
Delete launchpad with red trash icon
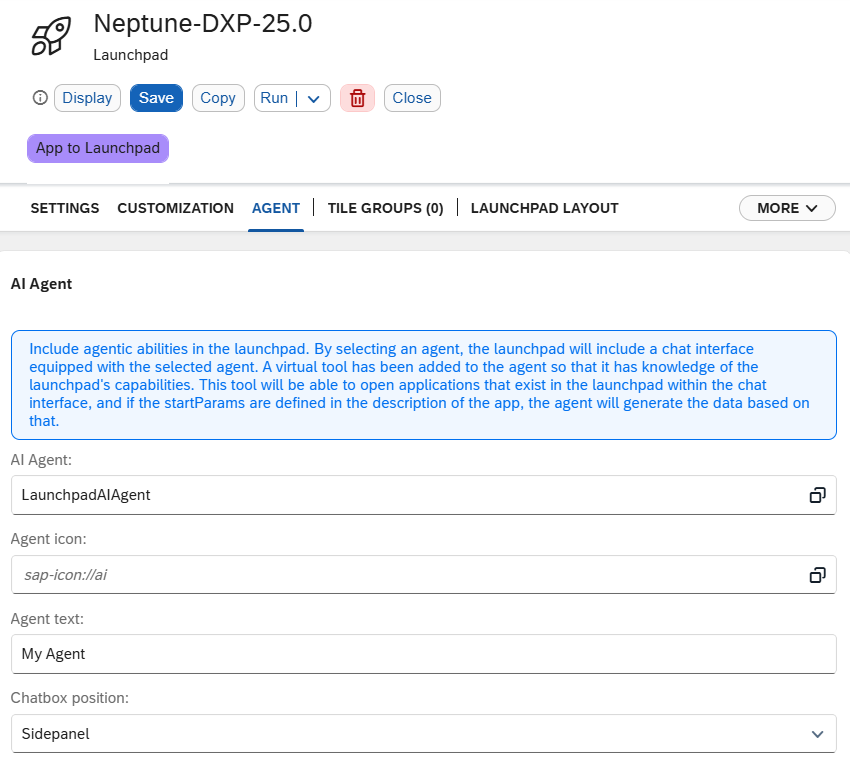pos(357,98)
